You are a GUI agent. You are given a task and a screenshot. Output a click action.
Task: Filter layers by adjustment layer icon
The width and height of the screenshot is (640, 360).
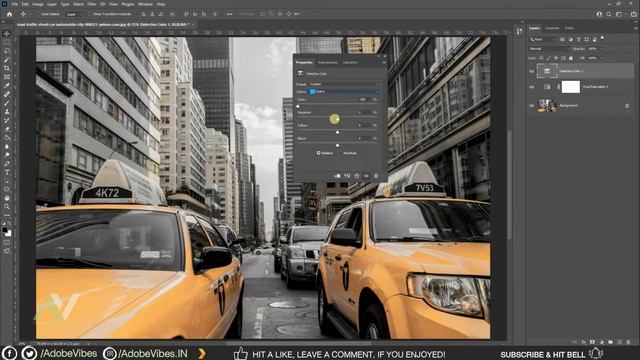[570, 39]
